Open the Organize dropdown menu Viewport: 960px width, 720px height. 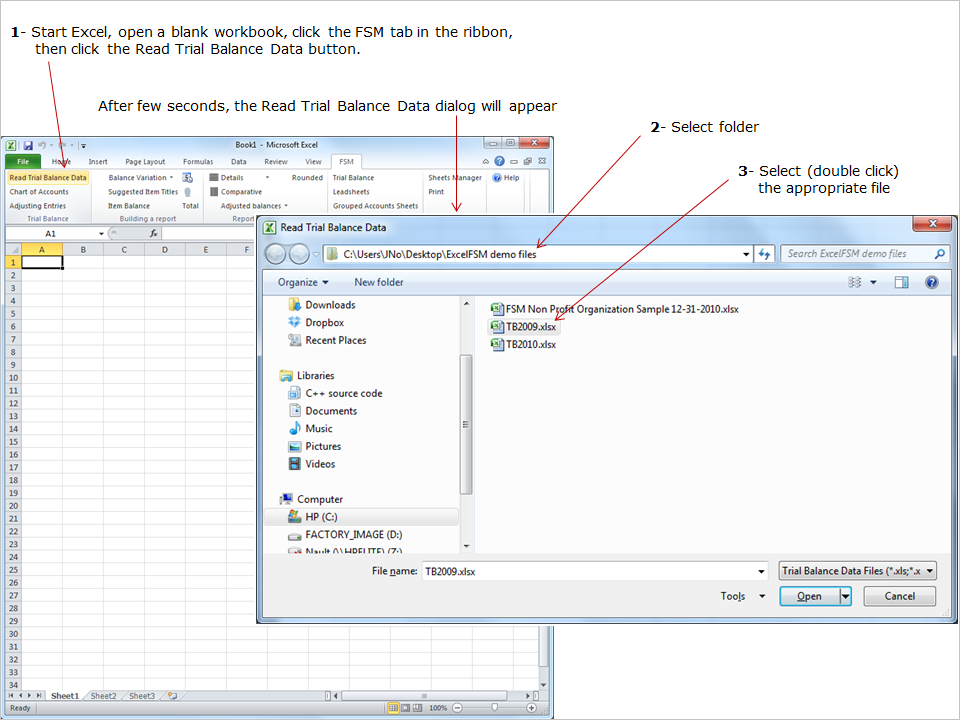click(303, 282)
